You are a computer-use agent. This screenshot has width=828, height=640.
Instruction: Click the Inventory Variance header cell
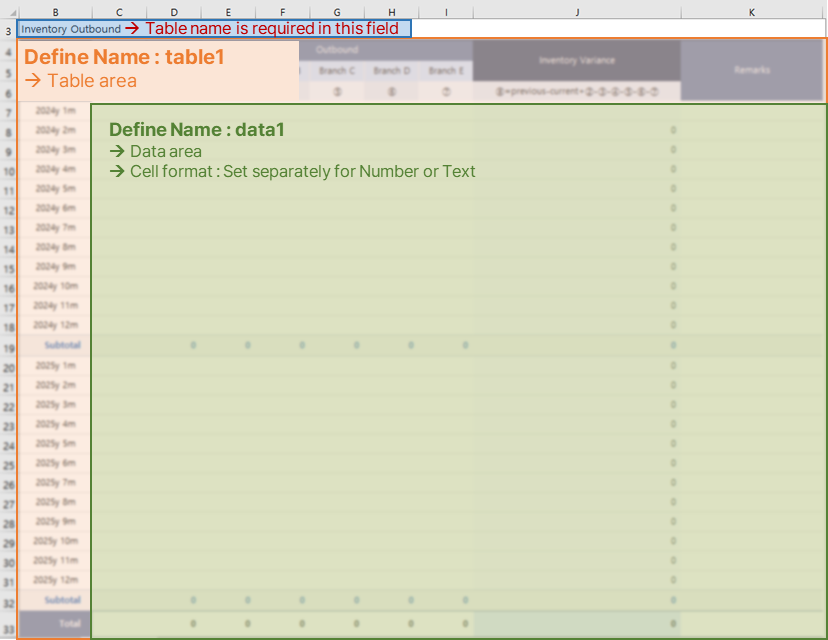click(576, 60)
